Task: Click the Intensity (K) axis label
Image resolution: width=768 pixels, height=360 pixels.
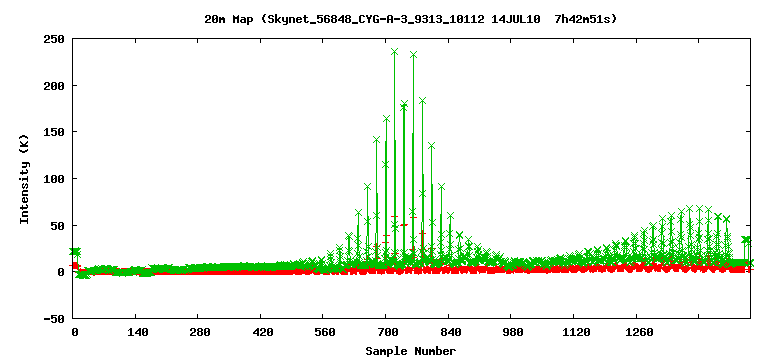Action: click(24, 179)
